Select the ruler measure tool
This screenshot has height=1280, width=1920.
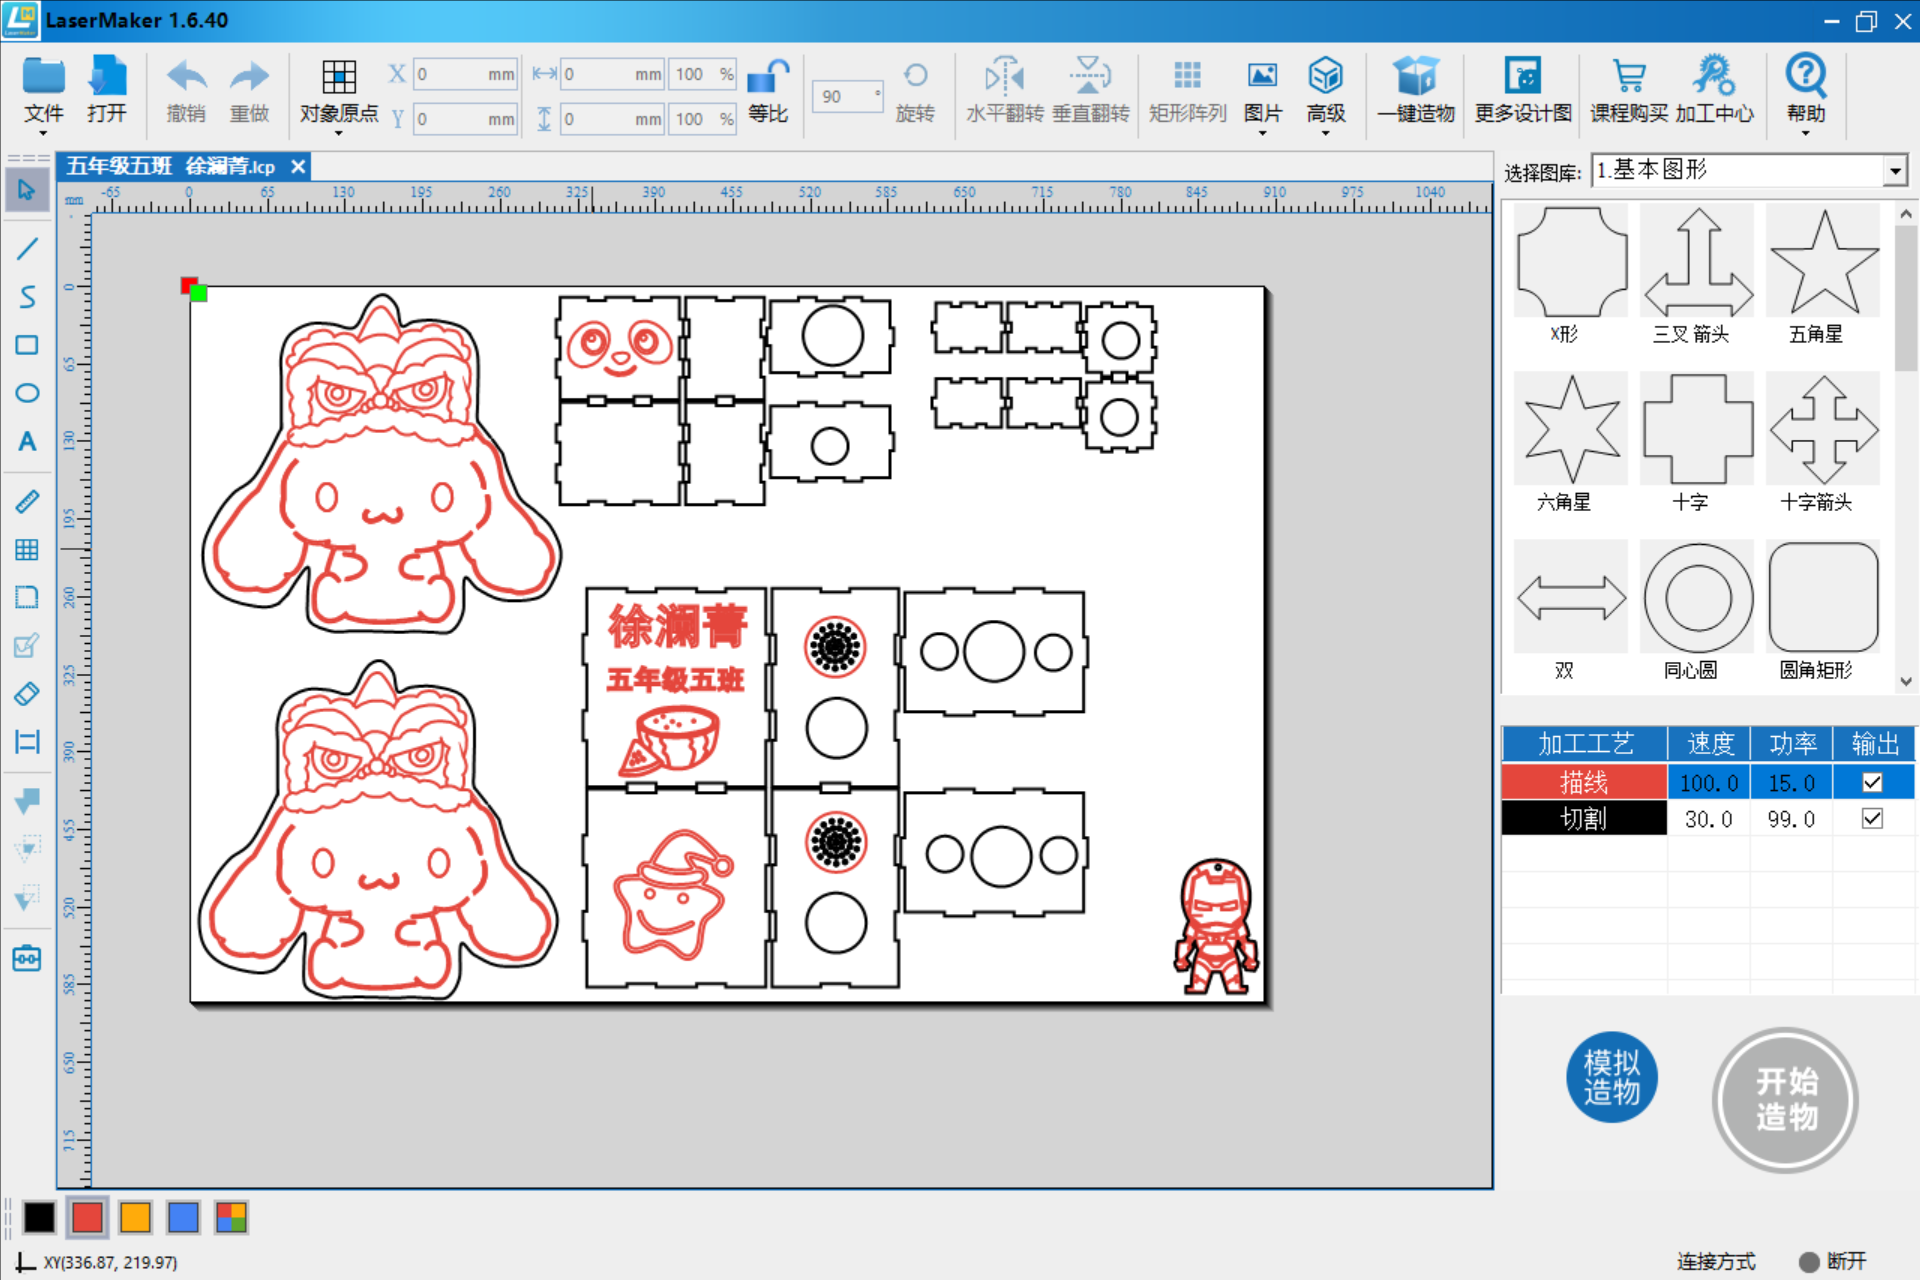coord(27,501)
